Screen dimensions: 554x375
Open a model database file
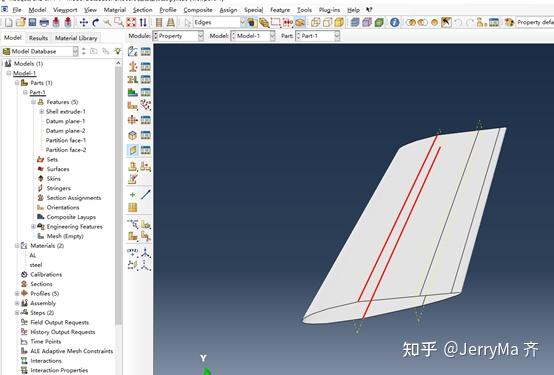click(20, 23)
